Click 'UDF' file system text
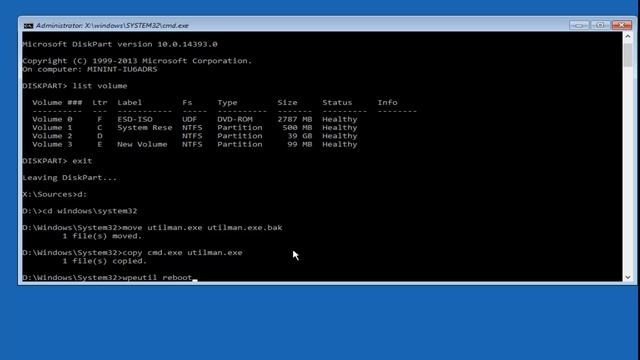The width and height of the screenshot is (640, 360). (189, 119)
